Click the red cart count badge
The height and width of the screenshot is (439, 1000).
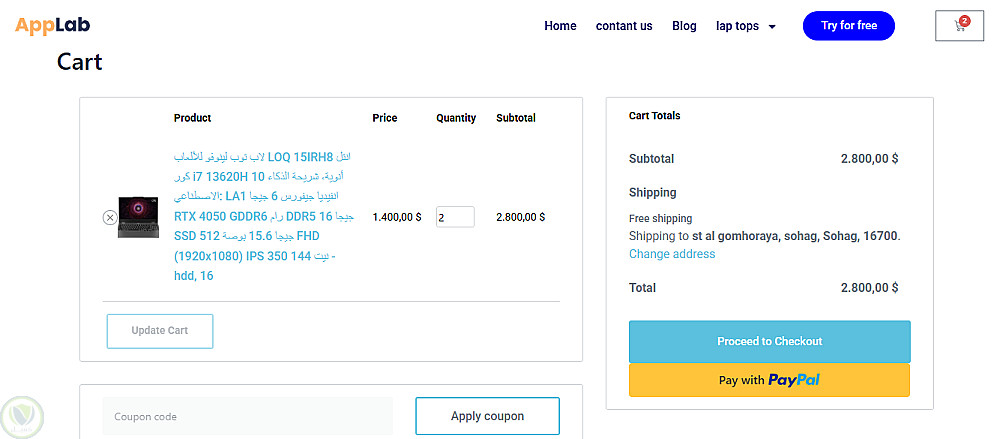[964, 20]
